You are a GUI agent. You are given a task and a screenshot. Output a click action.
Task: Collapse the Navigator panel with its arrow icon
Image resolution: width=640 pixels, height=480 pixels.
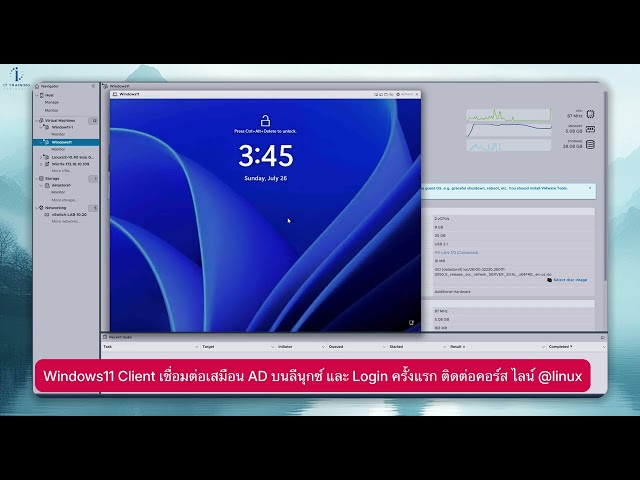point(93,86)
